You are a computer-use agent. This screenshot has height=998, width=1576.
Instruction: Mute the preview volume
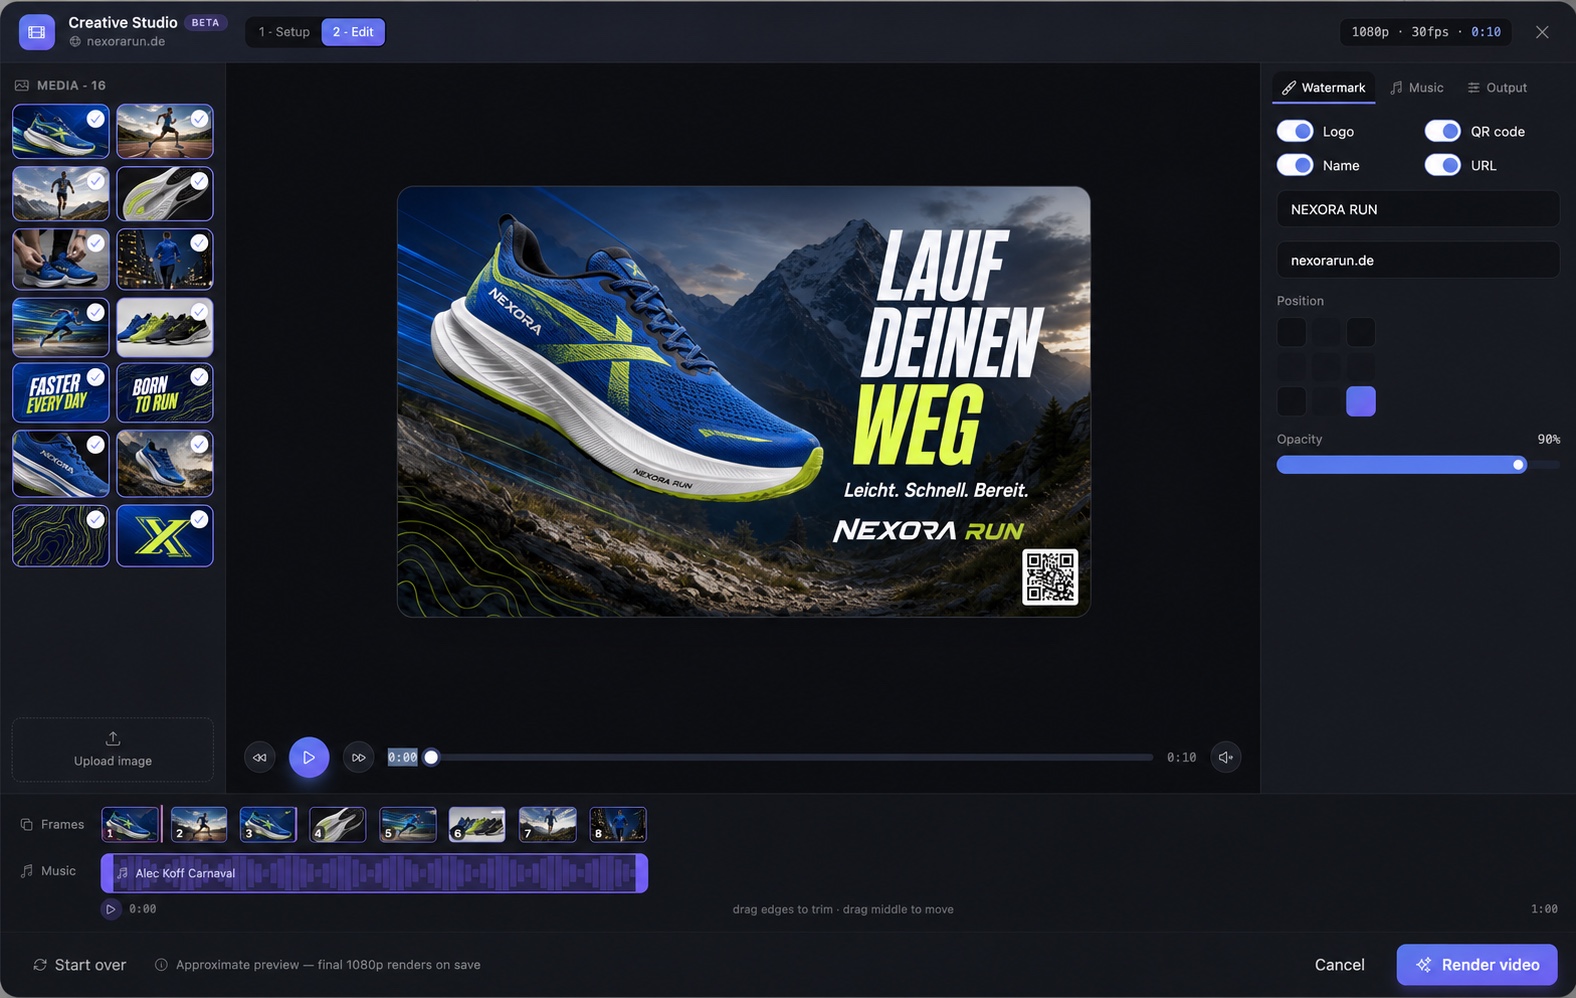tap(1226, 757)
